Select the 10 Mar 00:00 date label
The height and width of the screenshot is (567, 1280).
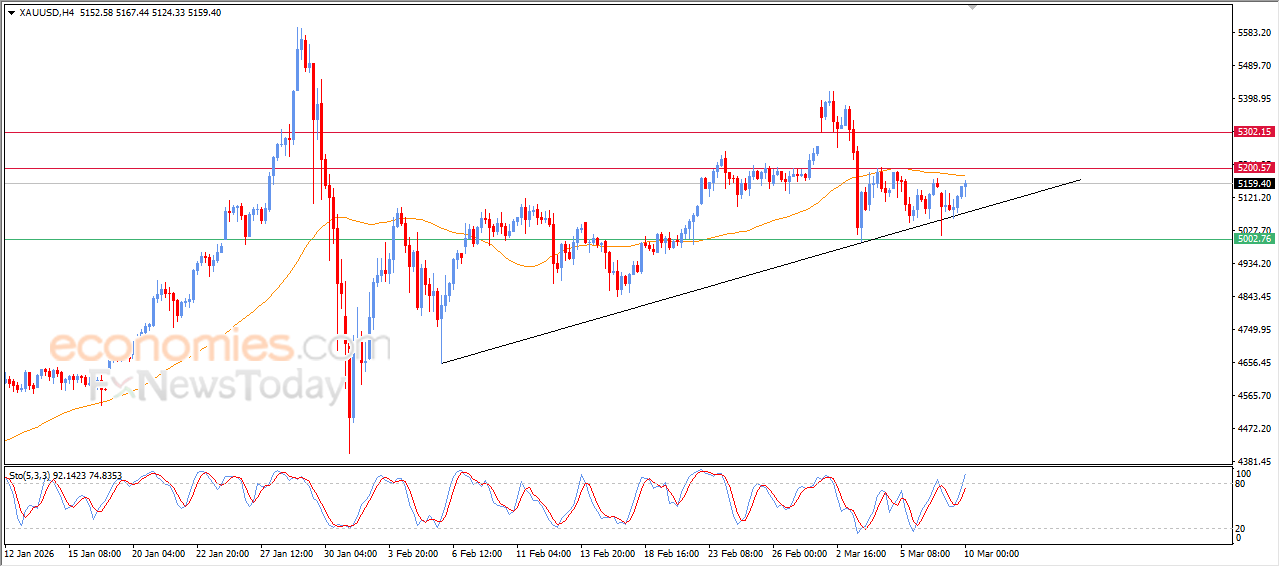[x=991, y=553]
